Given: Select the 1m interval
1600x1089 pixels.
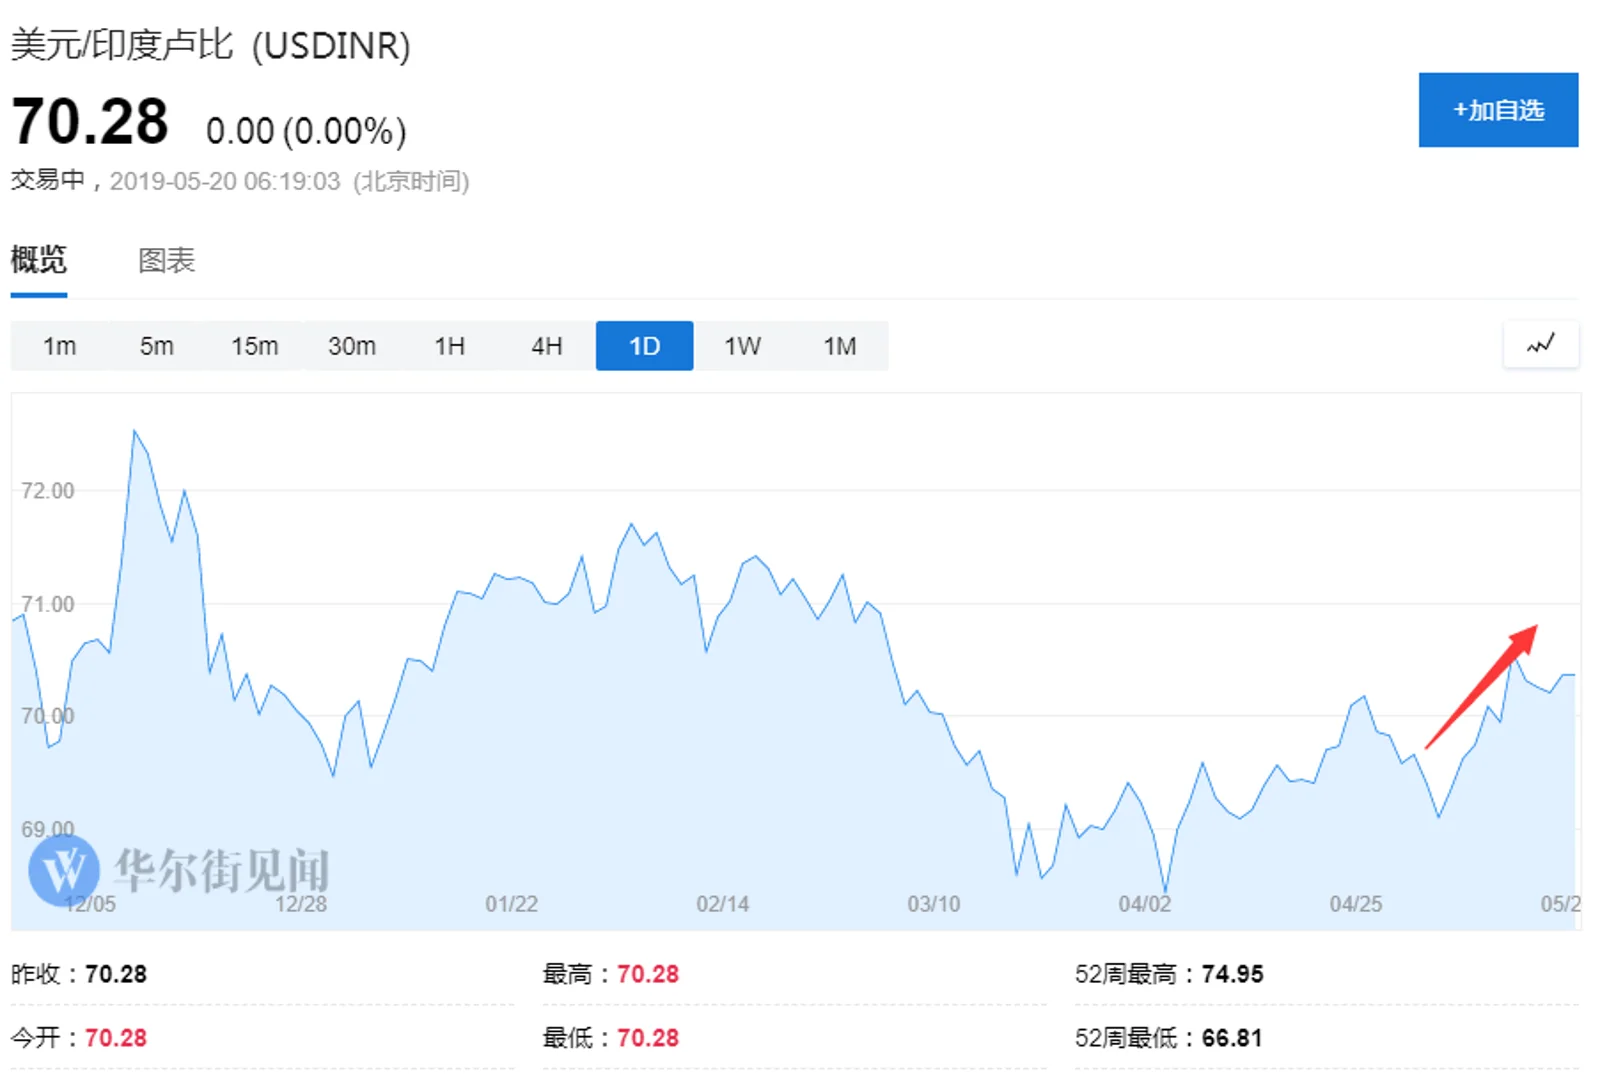Looking at the screenshot, I should coord(59,346).
